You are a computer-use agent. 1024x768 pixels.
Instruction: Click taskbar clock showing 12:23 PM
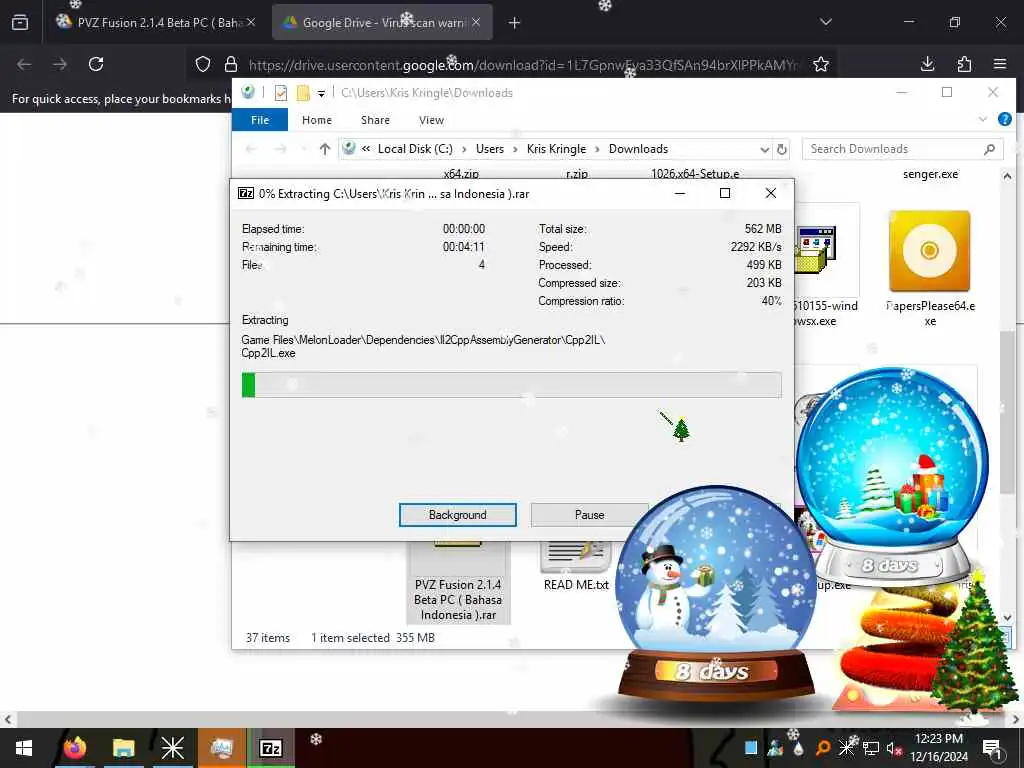(x=939, y=748)
